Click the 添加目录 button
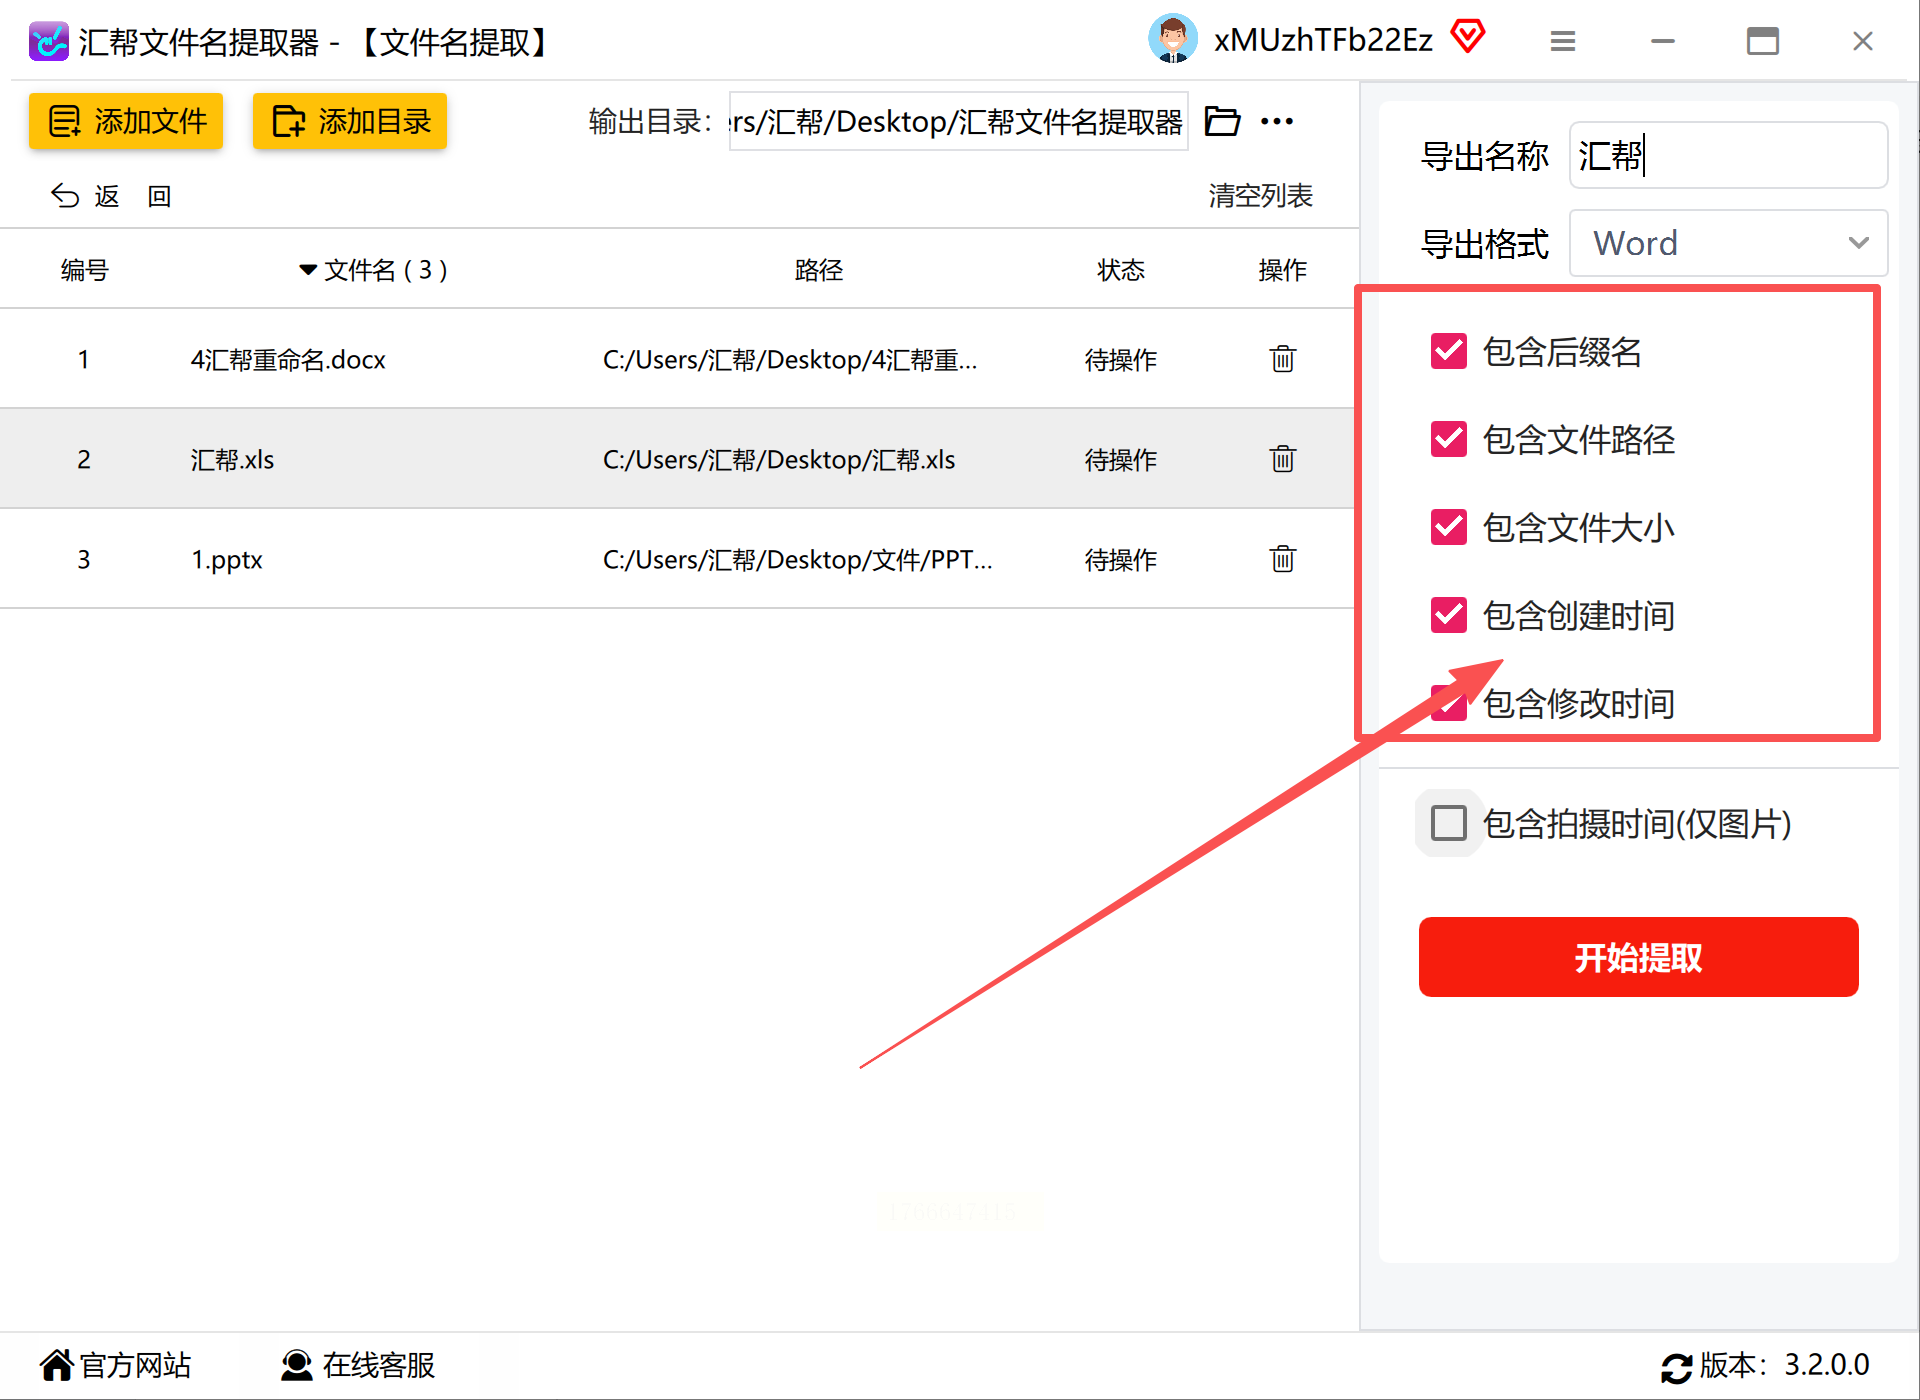The image size is (1920, 1400). point(350,122)
